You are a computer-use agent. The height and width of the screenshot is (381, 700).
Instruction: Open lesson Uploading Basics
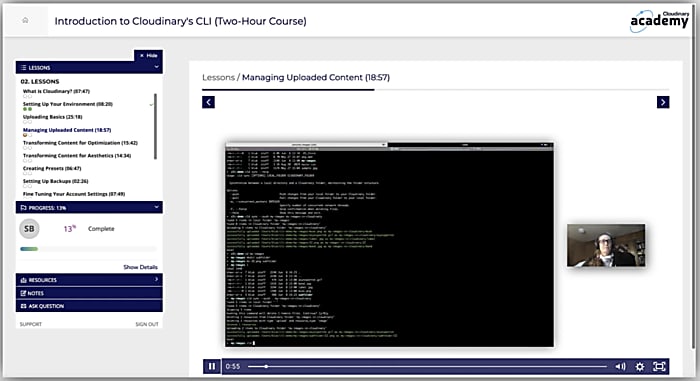(x=53, y=117)
